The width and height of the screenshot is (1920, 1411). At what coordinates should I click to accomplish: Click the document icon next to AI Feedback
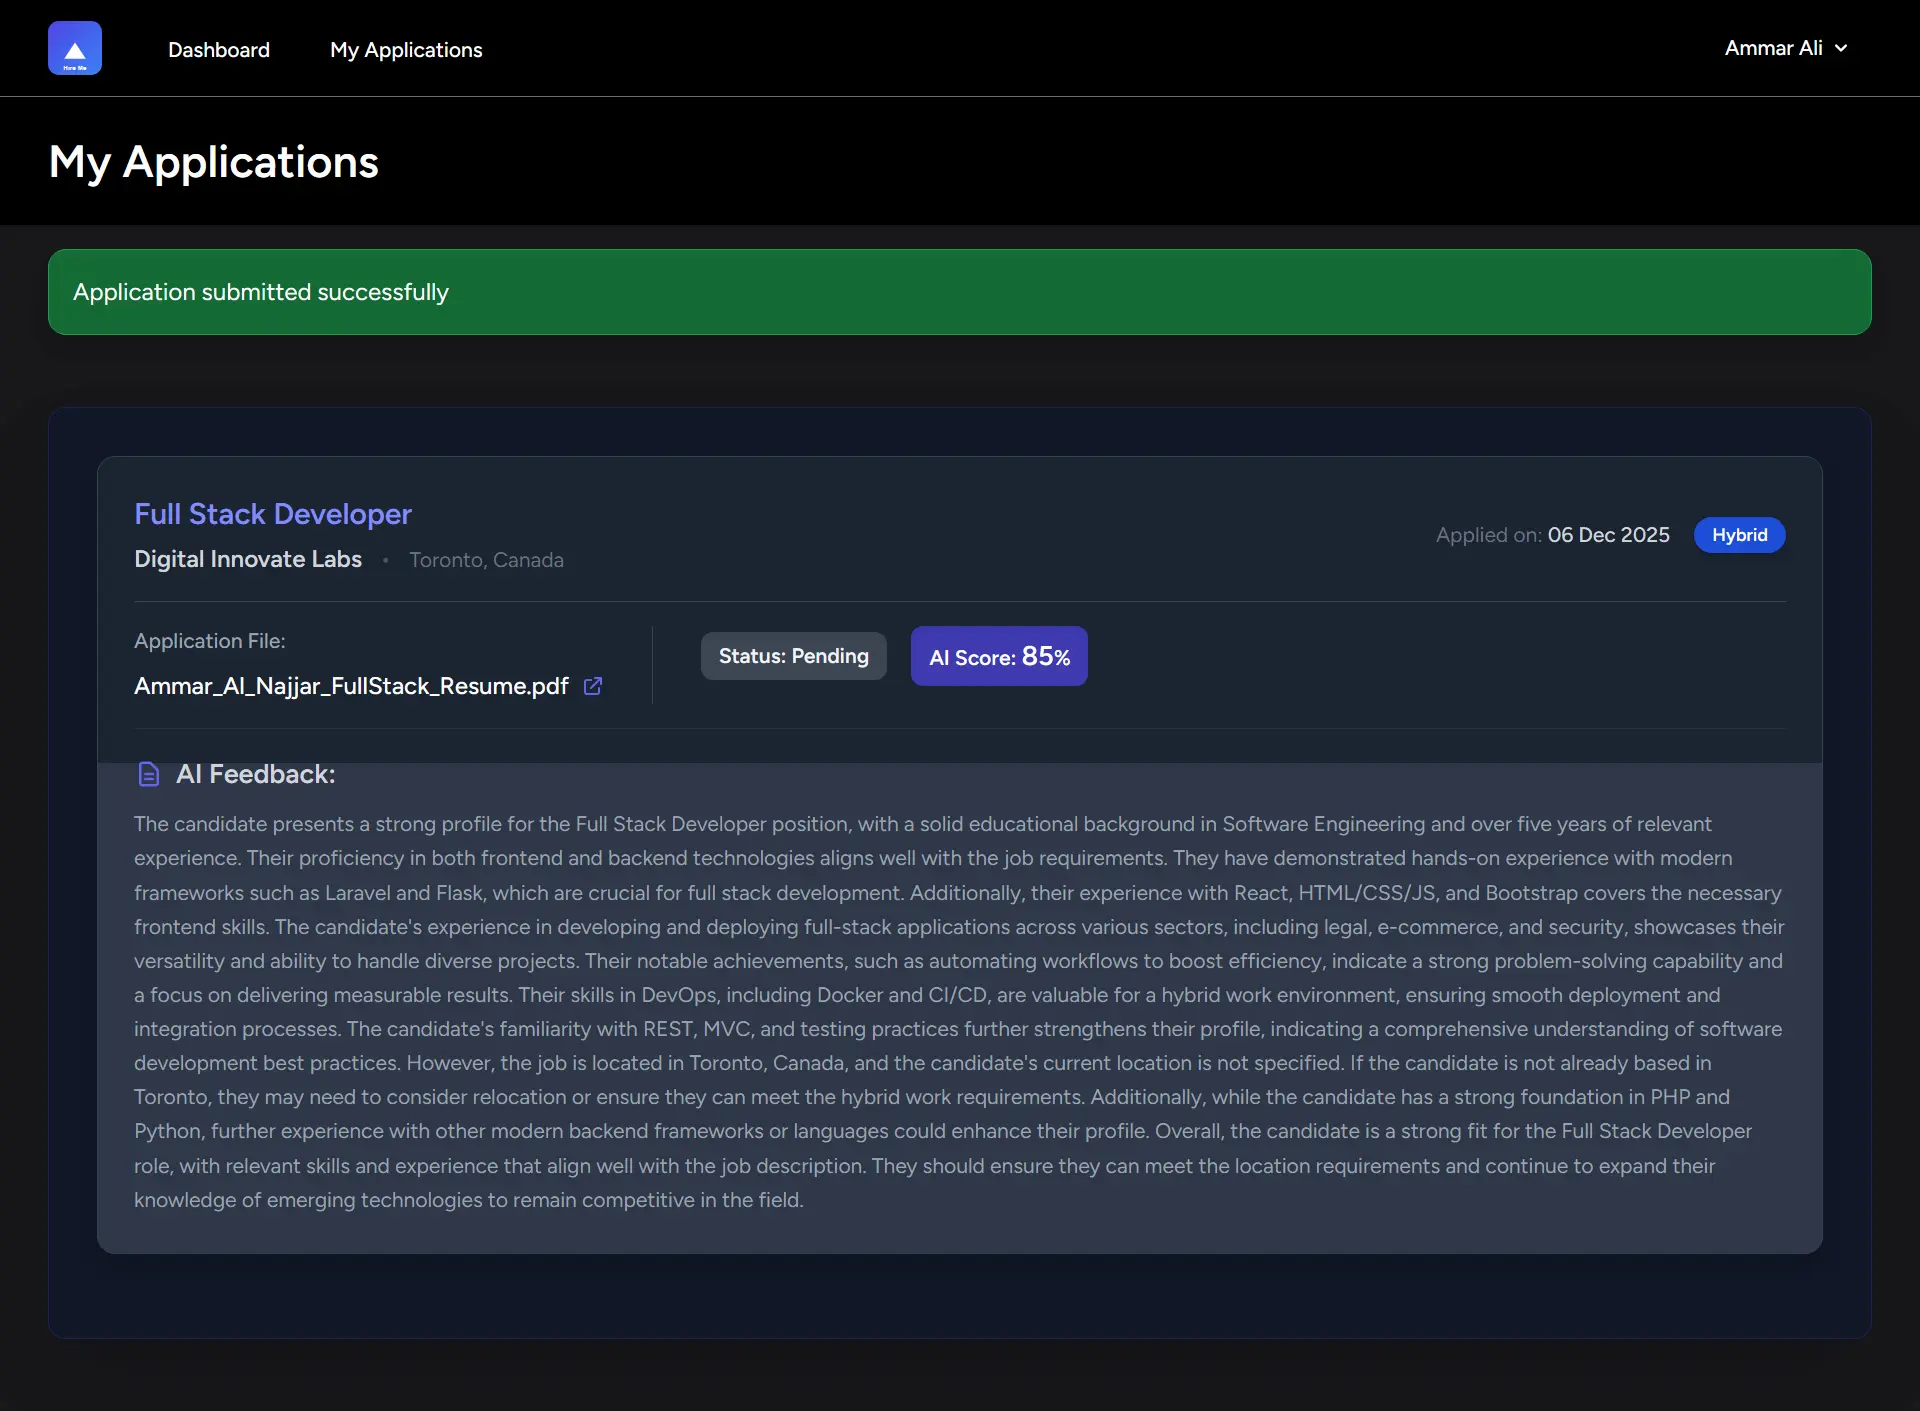149,774
